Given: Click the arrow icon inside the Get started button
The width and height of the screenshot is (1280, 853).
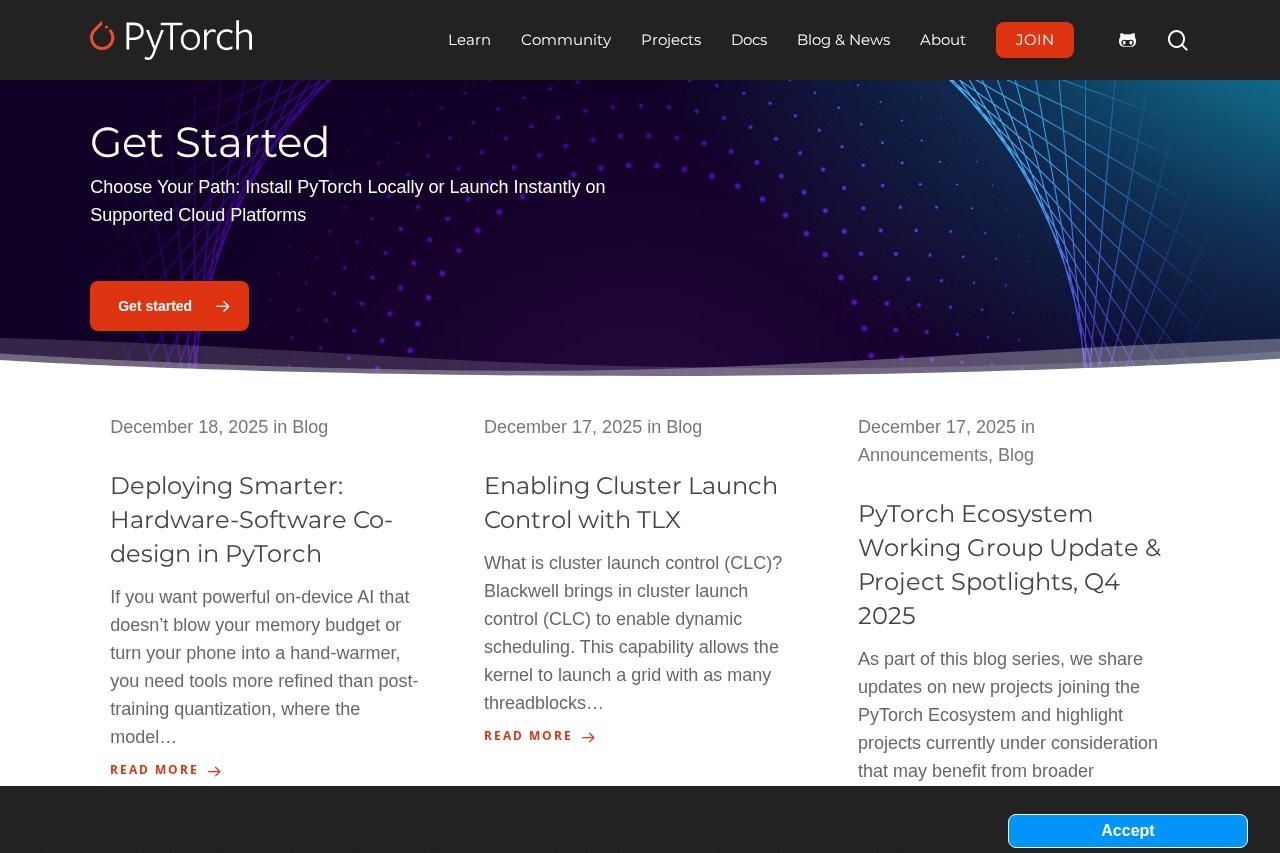Looking at the screenshot, I should pos(223,306).
